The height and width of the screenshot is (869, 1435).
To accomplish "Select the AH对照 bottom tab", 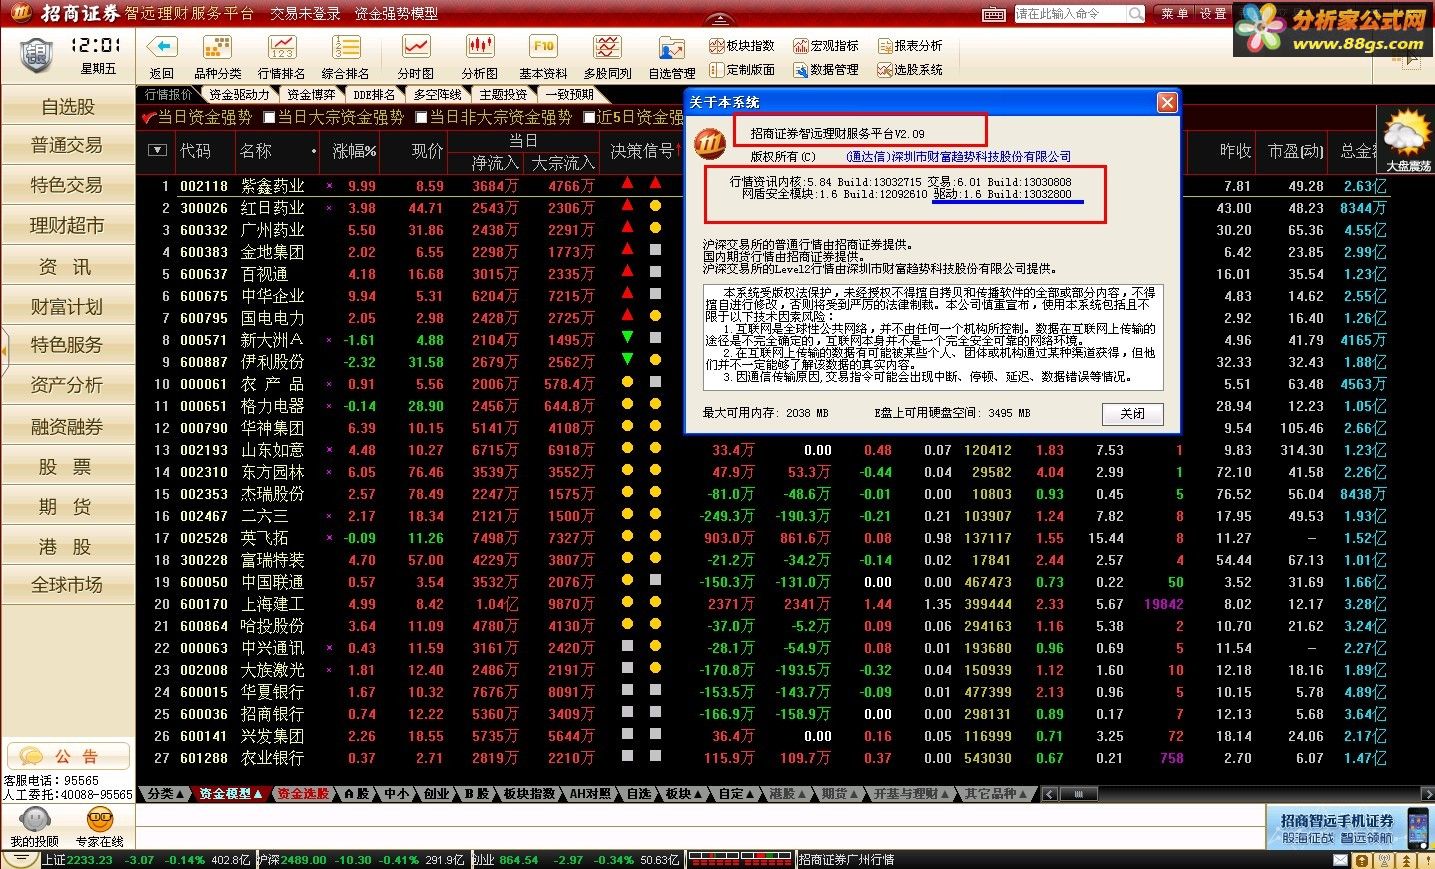I will tap(590, 794).
